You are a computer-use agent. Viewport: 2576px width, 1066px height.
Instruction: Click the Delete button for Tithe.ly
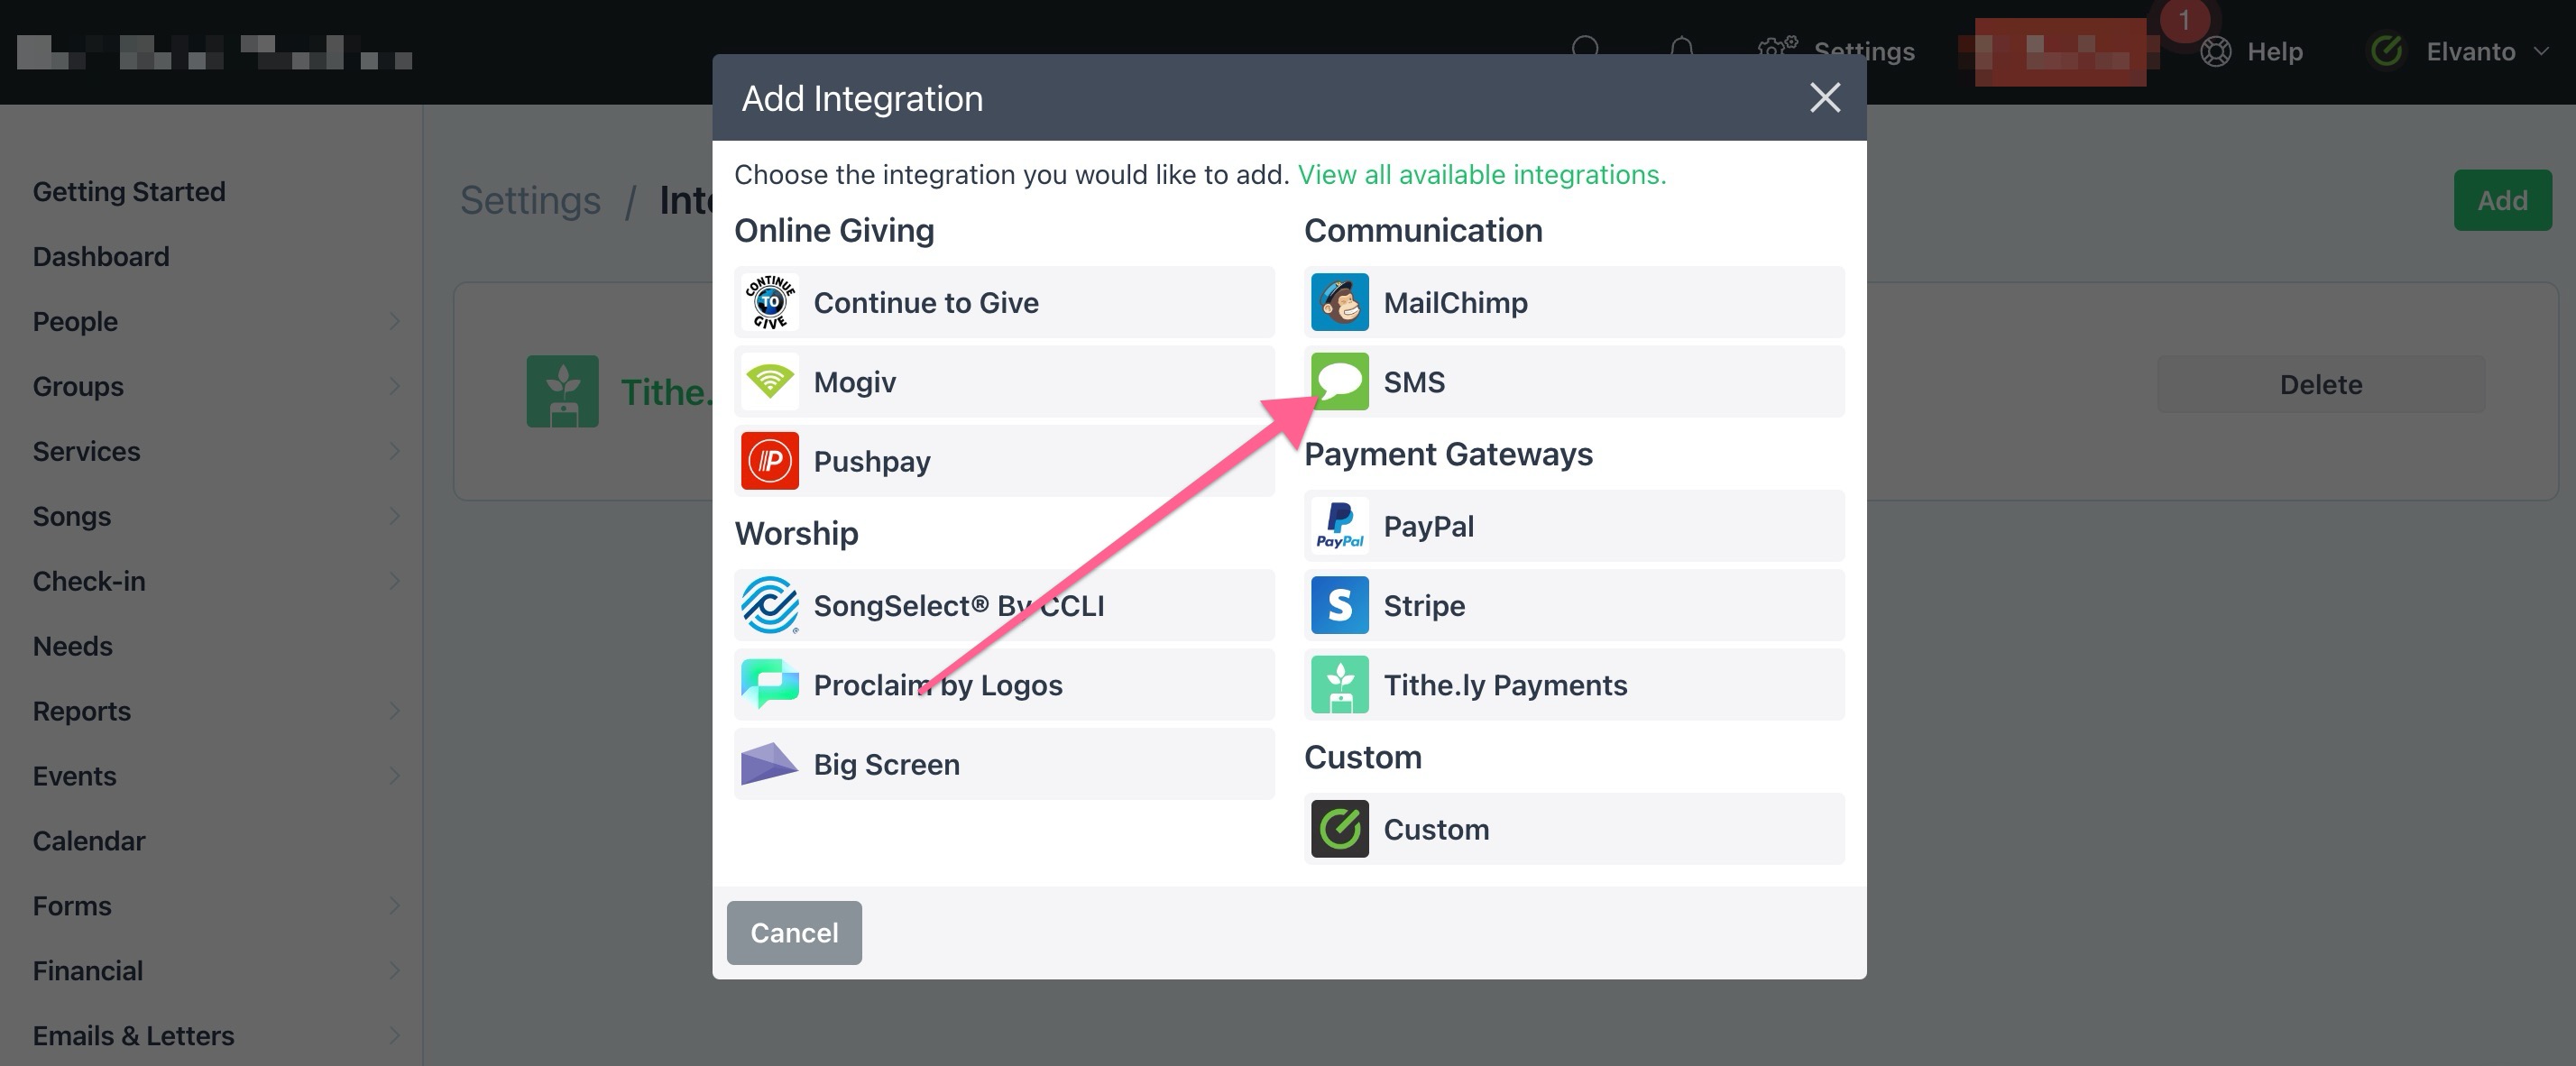click(2320, 384)
